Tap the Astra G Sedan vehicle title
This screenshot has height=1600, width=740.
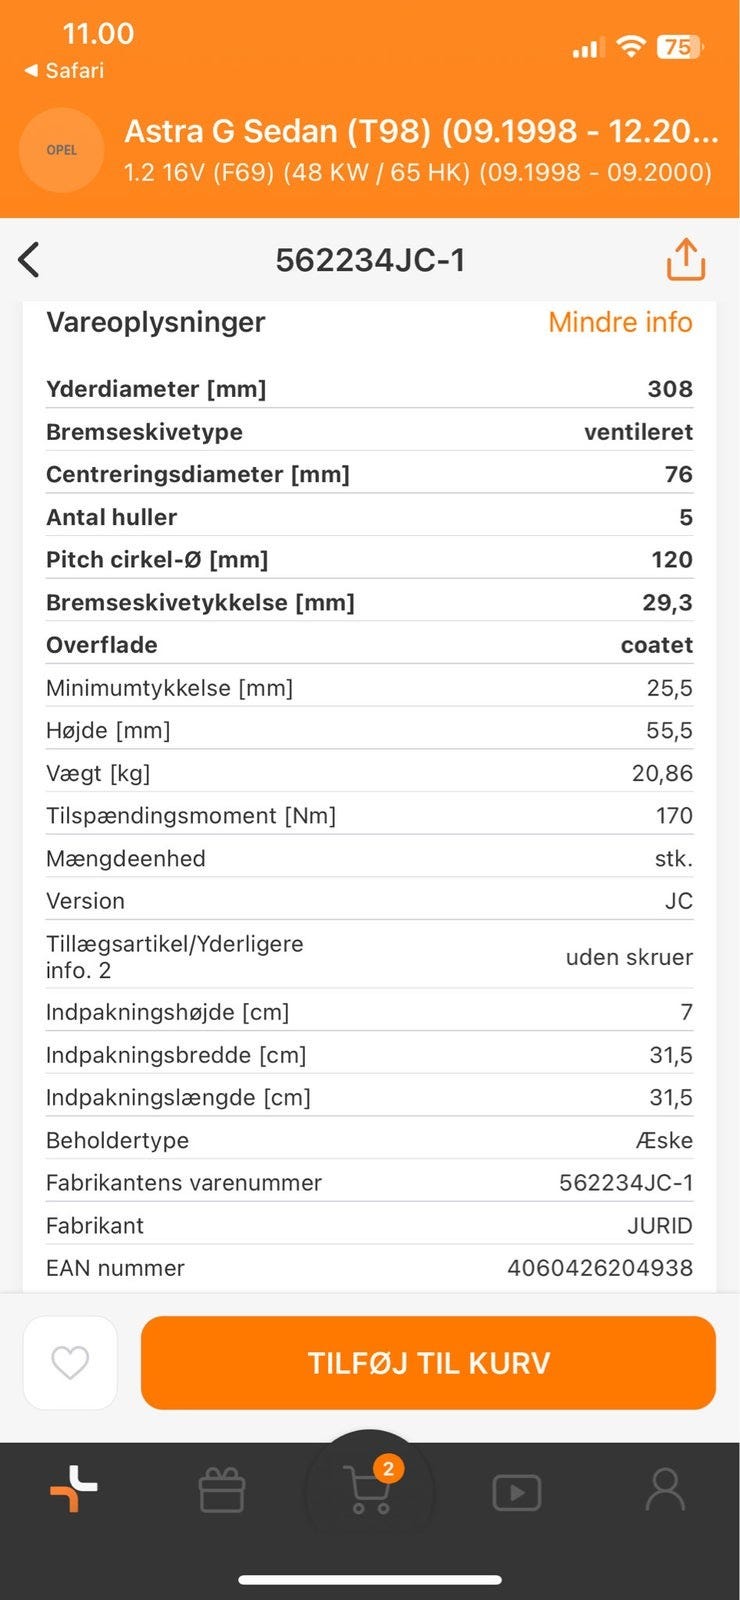[x=420, y=131]
